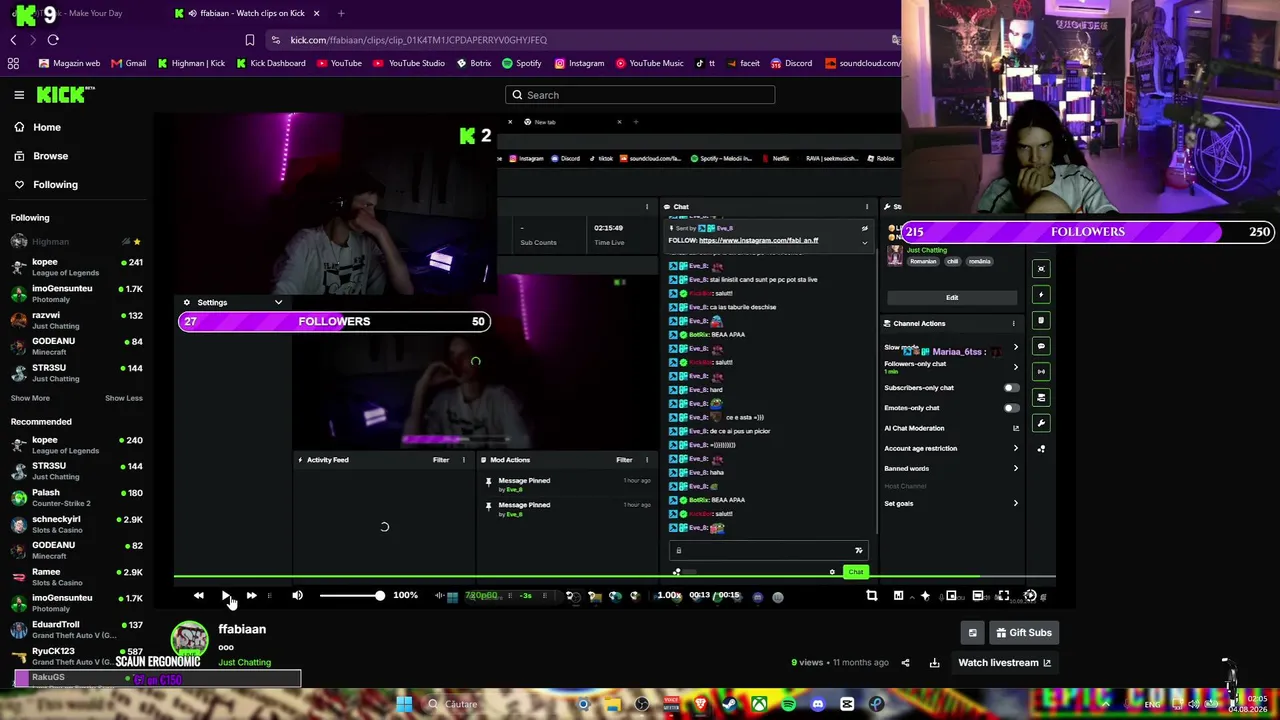Open the Just Chatting category link
The width and height of the screenshot is (1280, 720).
[x=245, y=662]
